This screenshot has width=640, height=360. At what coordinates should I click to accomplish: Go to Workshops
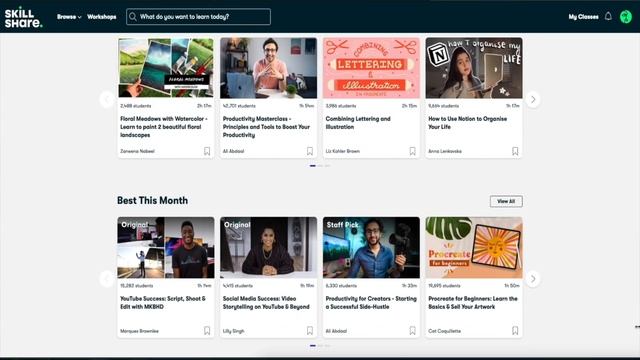point(102,17)
